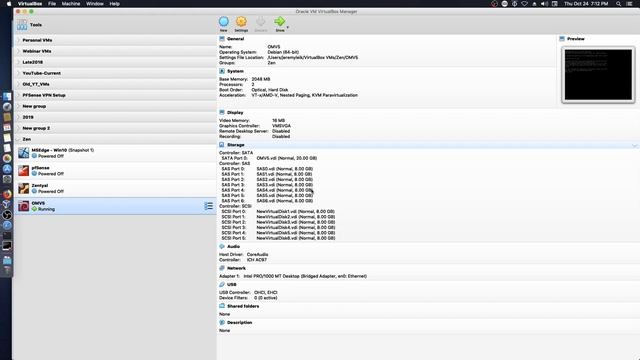Click the Shared folders section icon

pyautogui.click(x=222, y=306)
